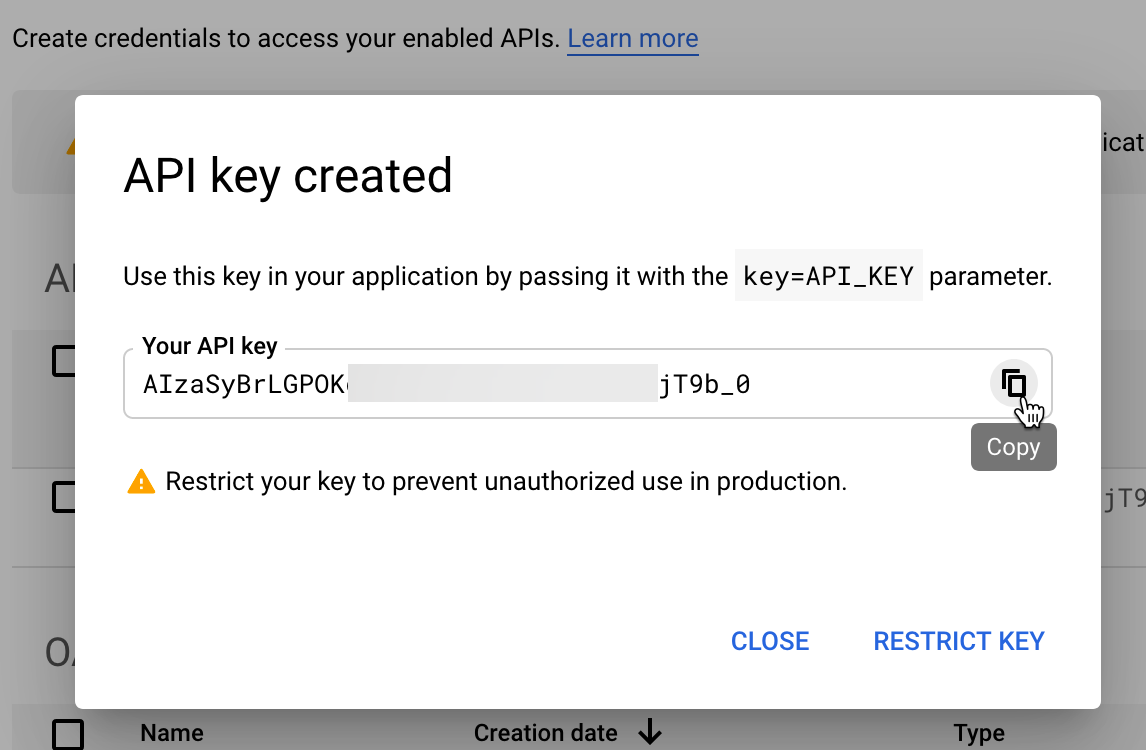Select the key=API_KEY code snippet
This screenshot has height=750, width=1146.
coord(828,276)
